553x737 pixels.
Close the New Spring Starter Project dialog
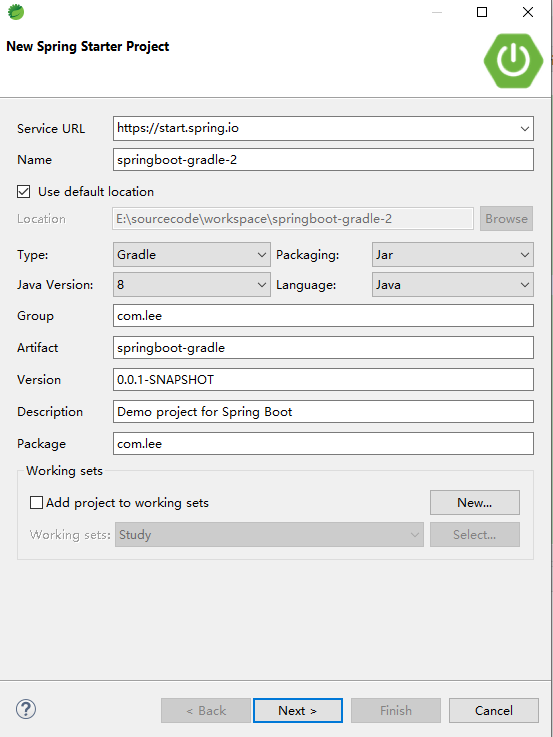pos(528,12)
